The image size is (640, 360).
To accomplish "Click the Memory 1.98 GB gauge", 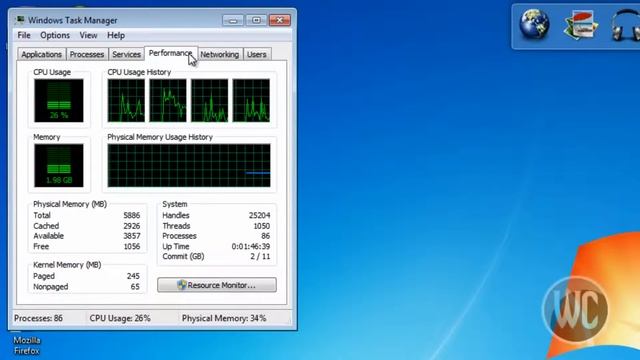I will (x=59, y=165).
